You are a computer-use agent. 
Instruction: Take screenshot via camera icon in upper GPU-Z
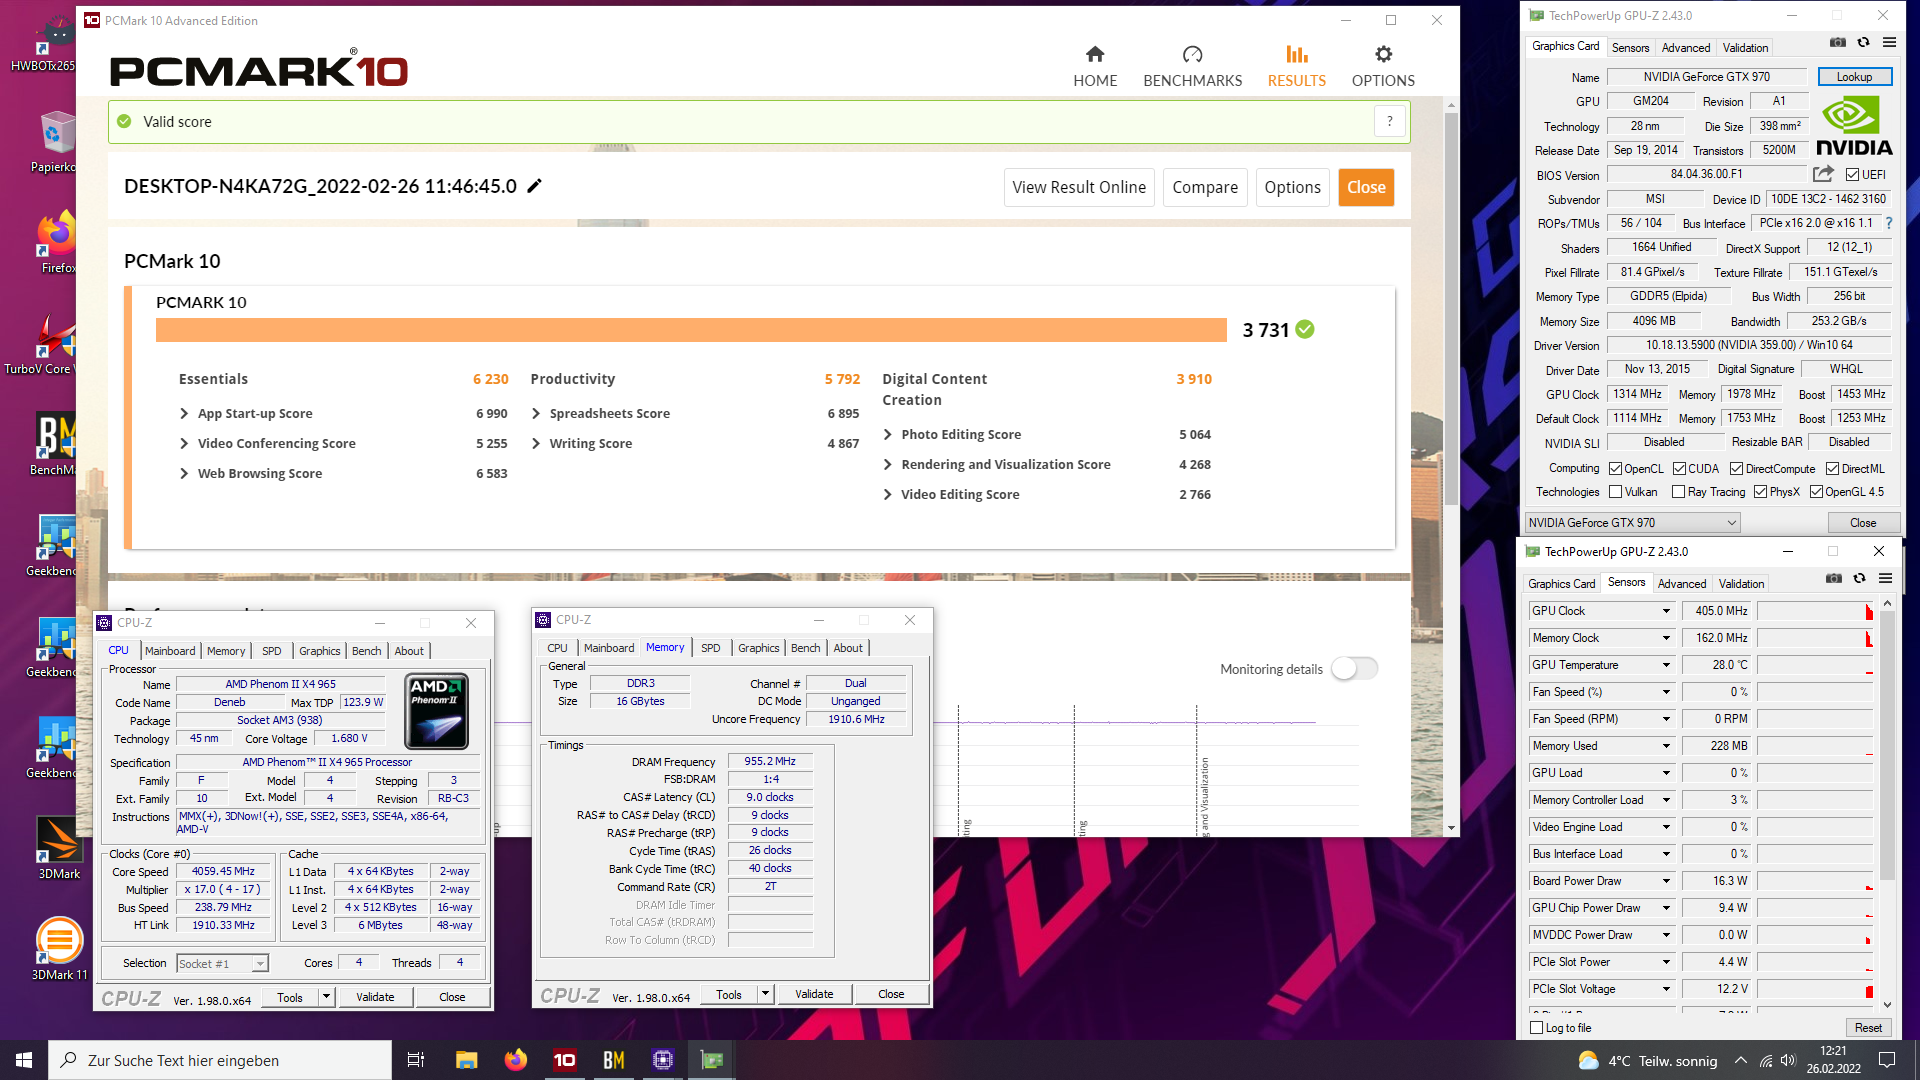tap(1838, 43)
